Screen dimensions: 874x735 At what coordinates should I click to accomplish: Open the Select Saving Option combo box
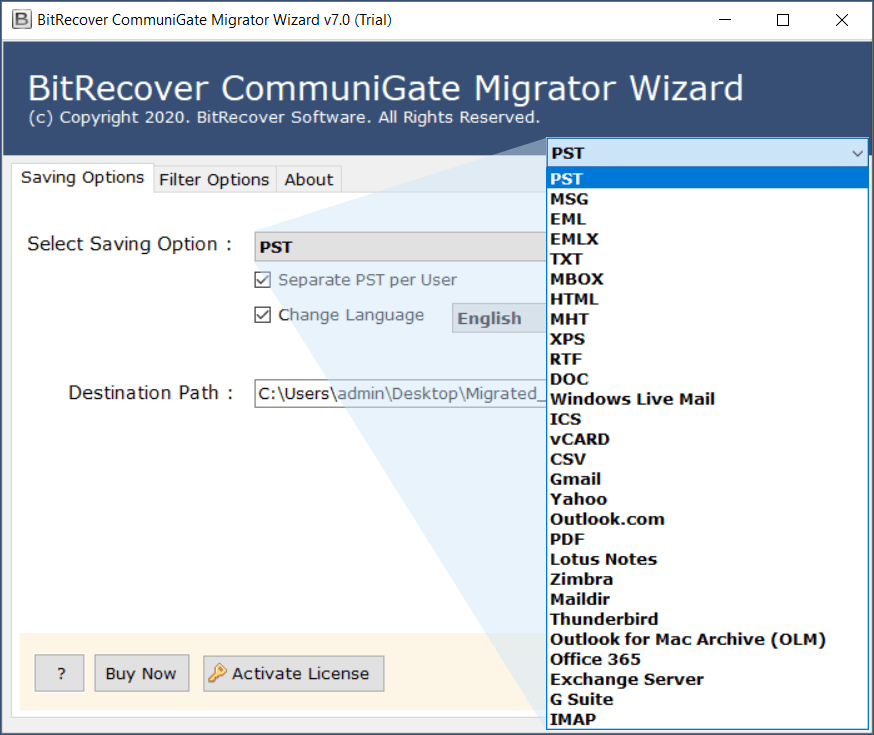click(400, 247)
